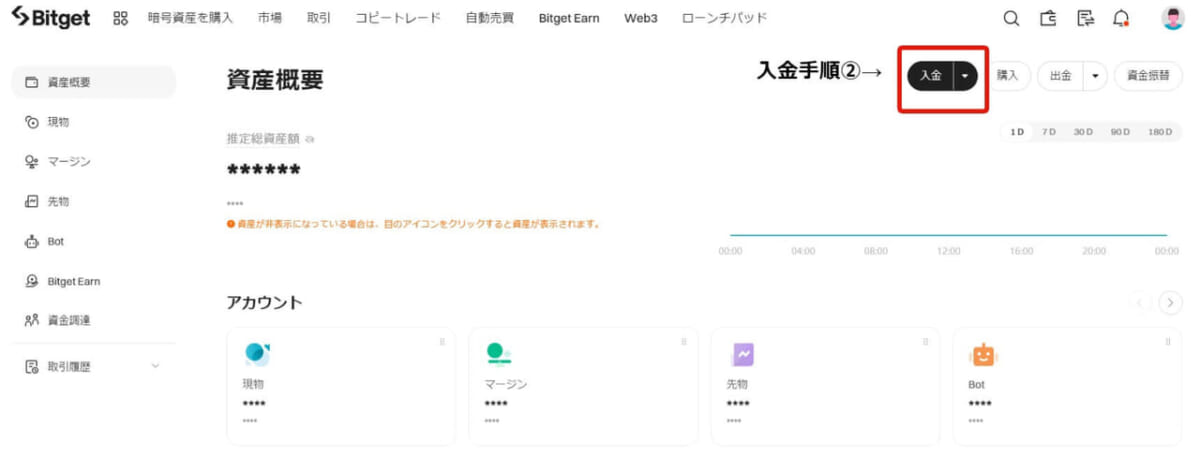Click the 入金 deposit button

(931, 76)
